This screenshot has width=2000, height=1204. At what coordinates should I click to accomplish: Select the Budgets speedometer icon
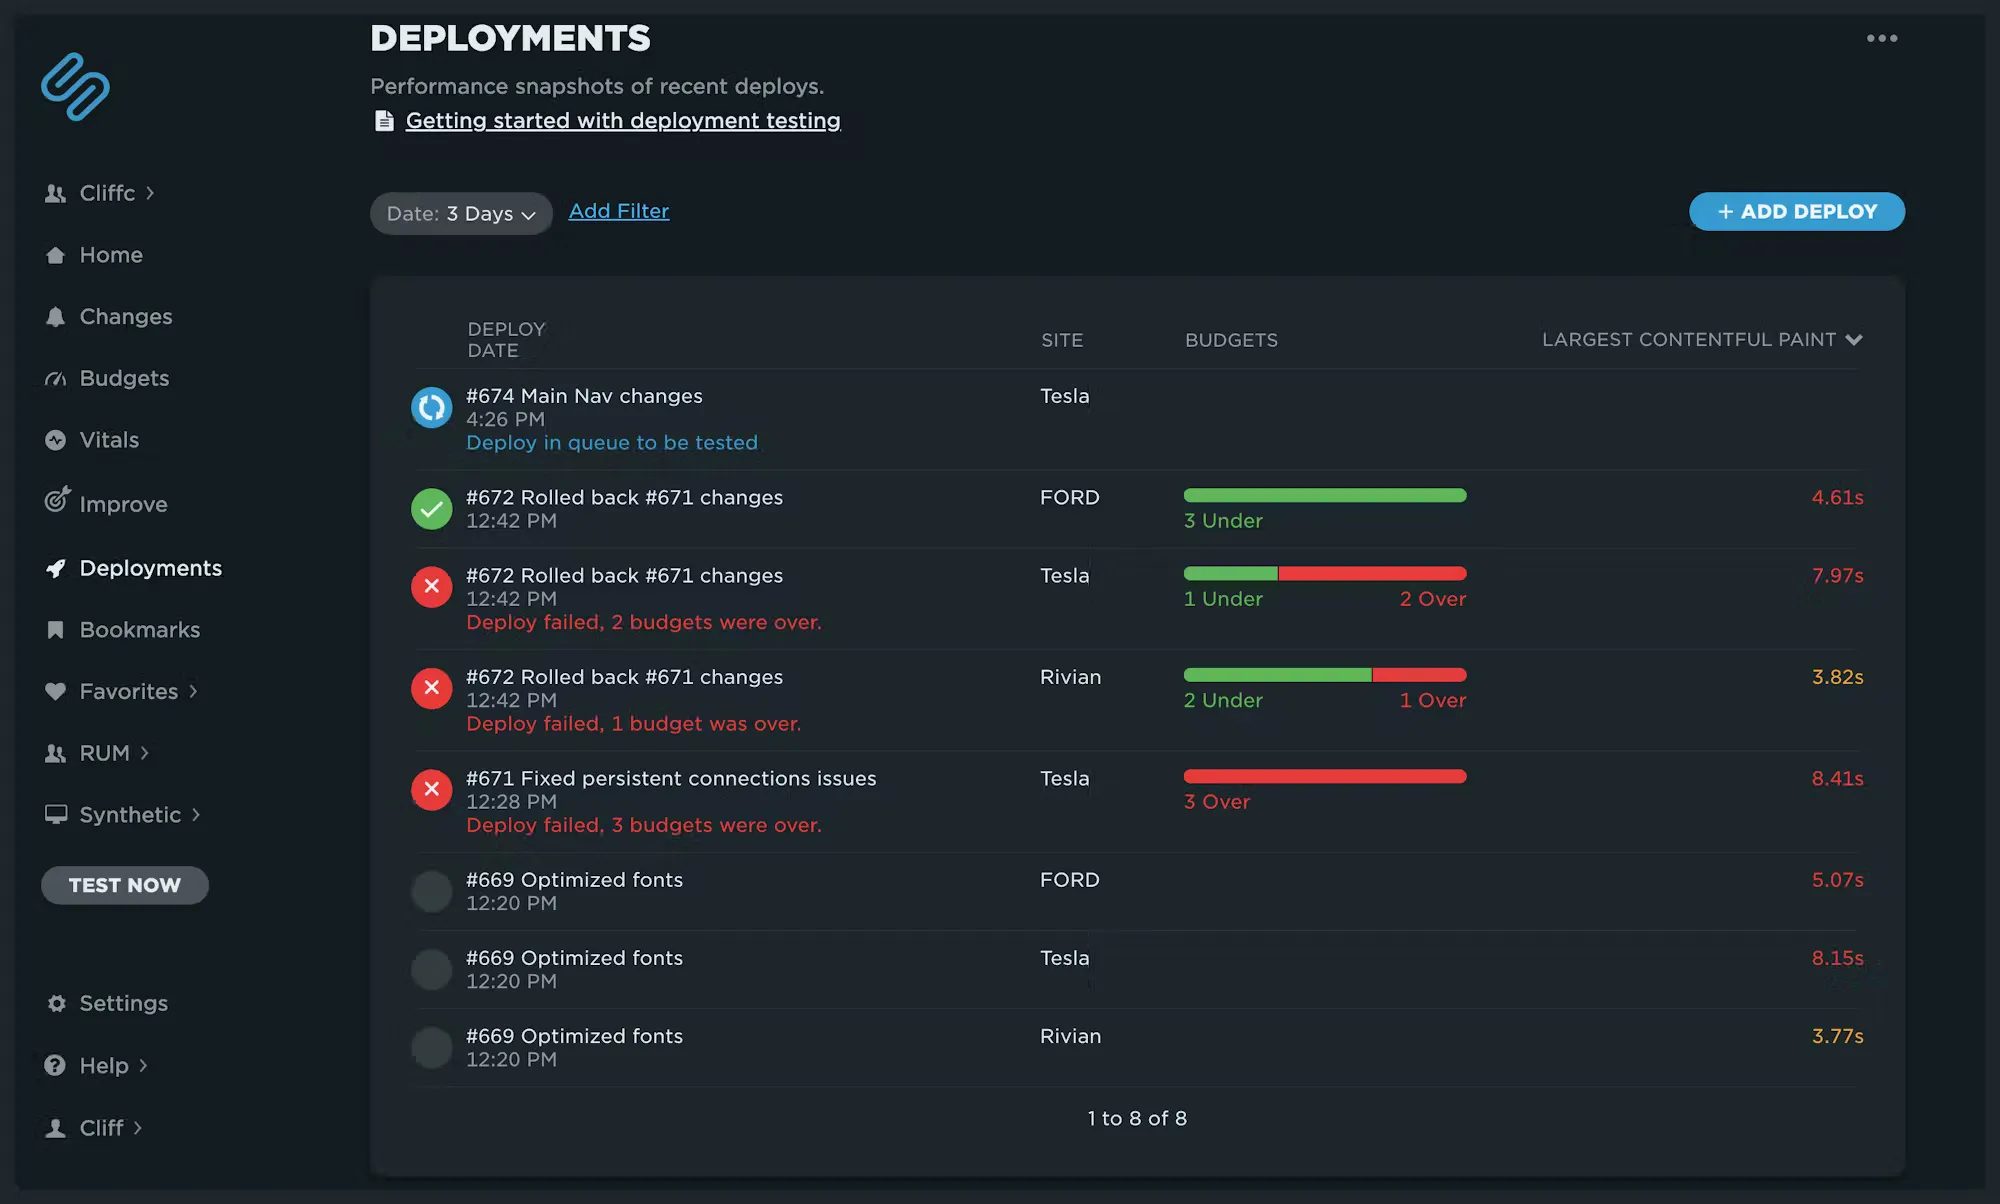pyautogui.click(x=56, y=378)
